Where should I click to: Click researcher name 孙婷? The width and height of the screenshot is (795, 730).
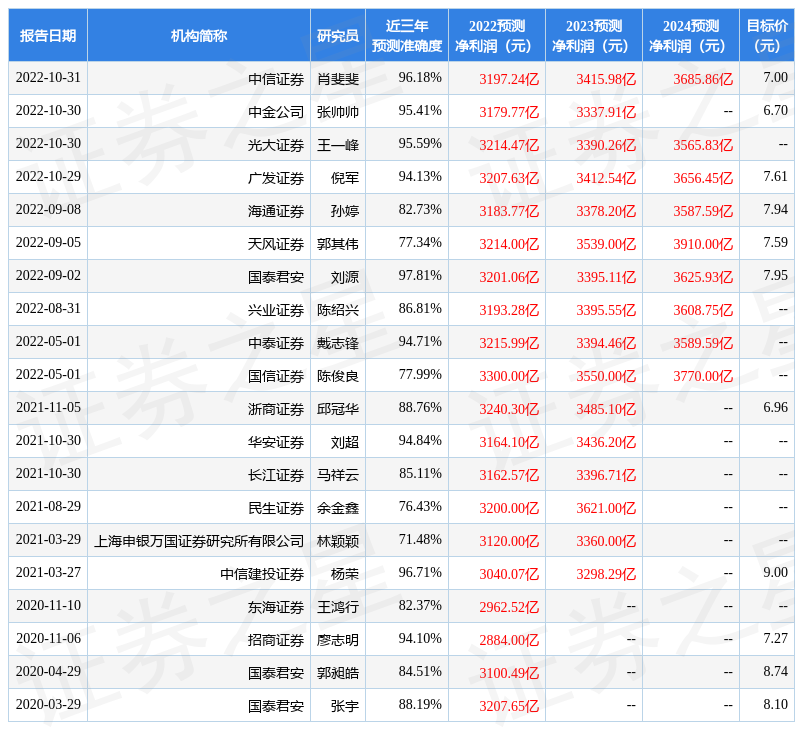pos(345,210)
